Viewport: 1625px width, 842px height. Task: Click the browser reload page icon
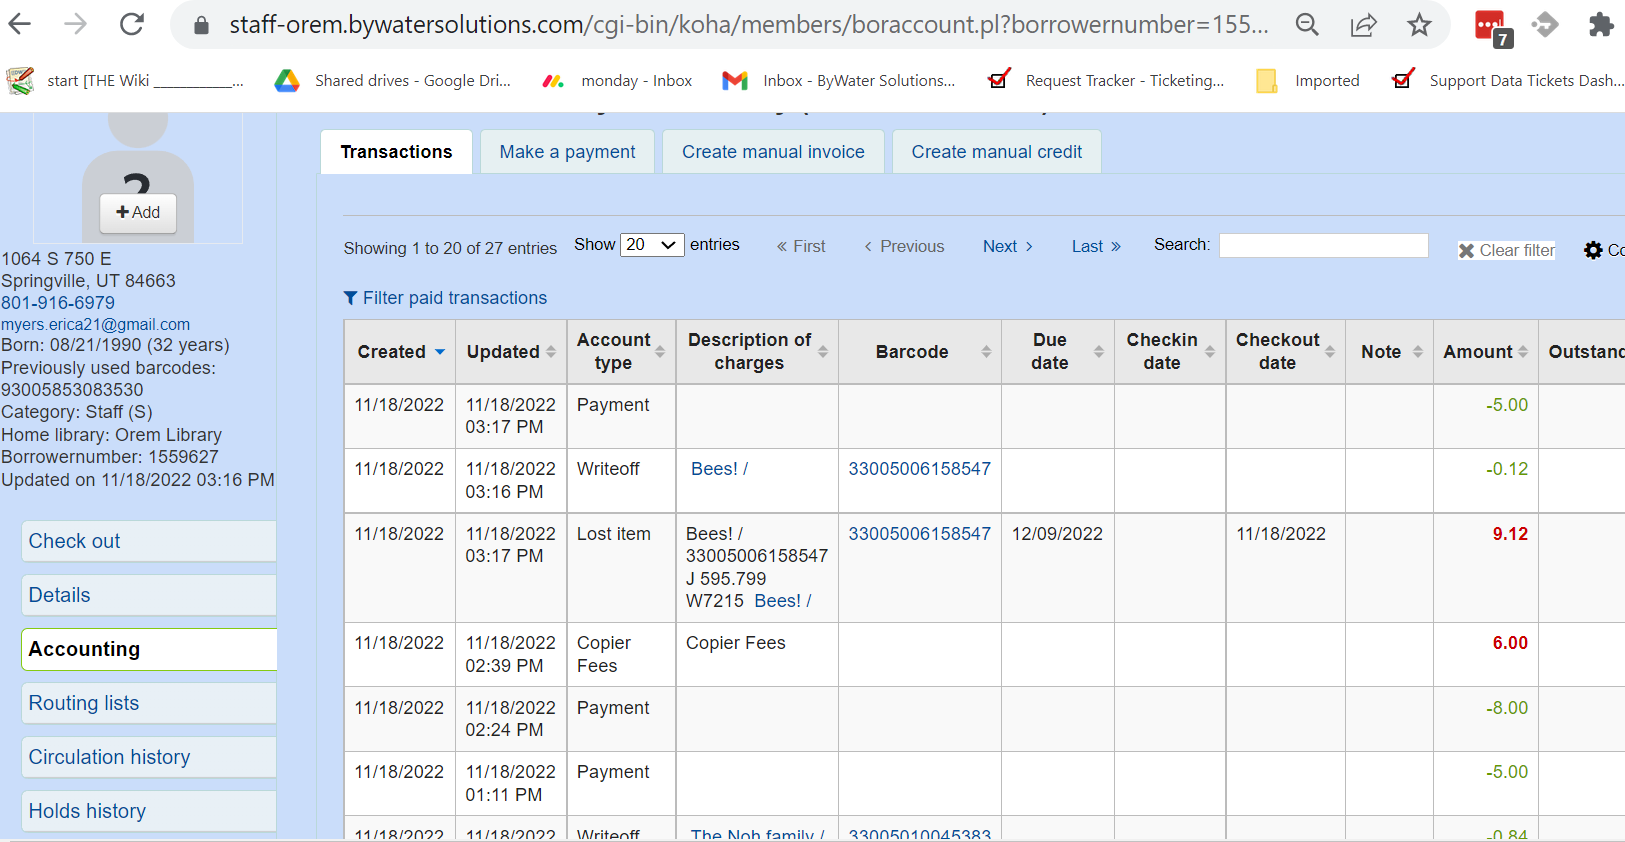[132, 24]
